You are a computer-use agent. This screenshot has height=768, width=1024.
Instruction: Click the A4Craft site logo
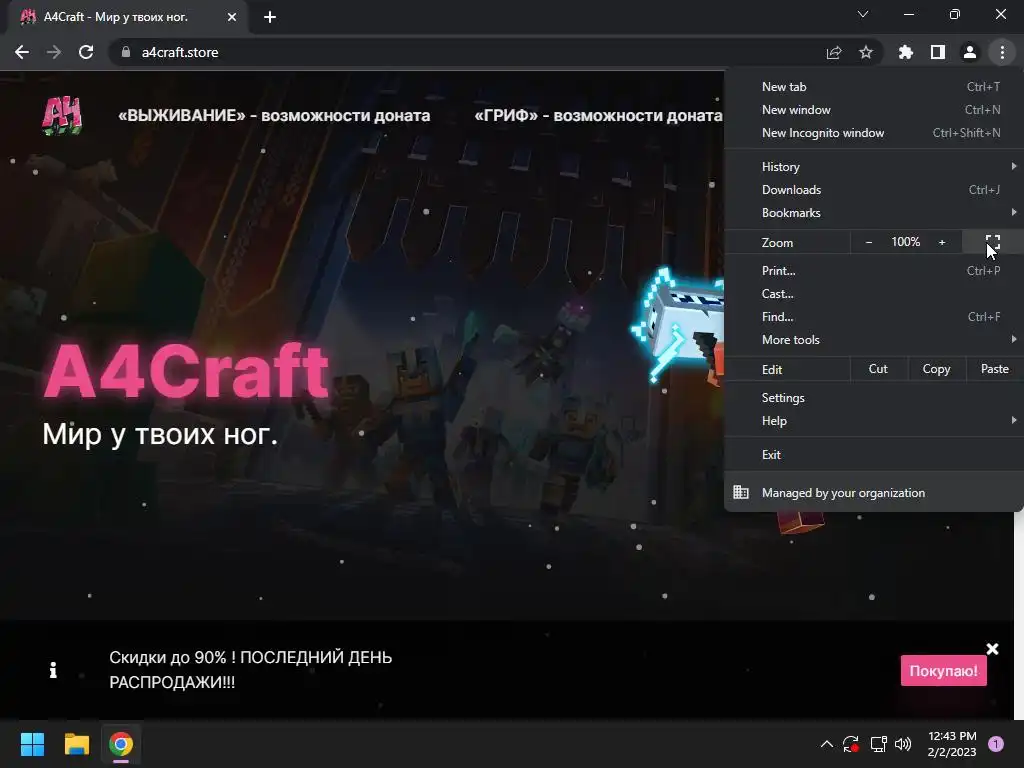(62, 116)
